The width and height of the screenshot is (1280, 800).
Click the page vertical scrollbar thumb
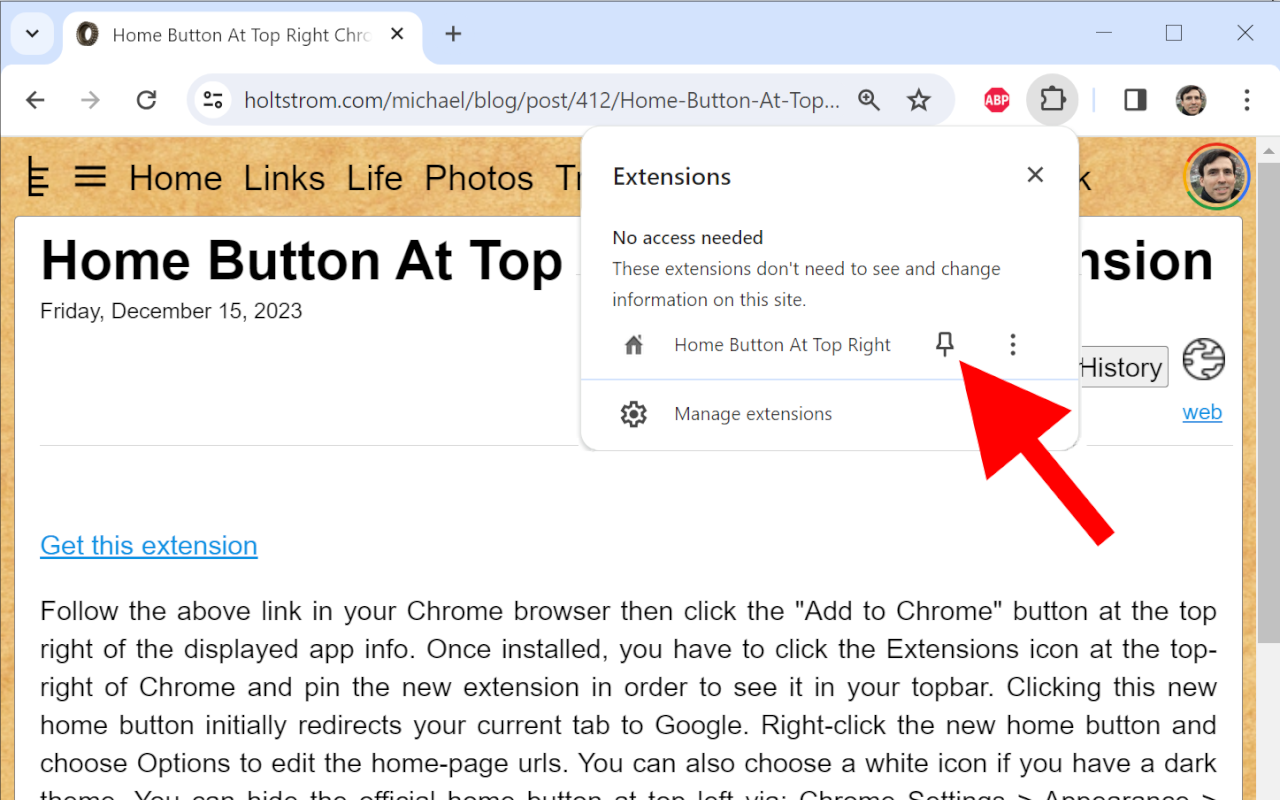1268,402
